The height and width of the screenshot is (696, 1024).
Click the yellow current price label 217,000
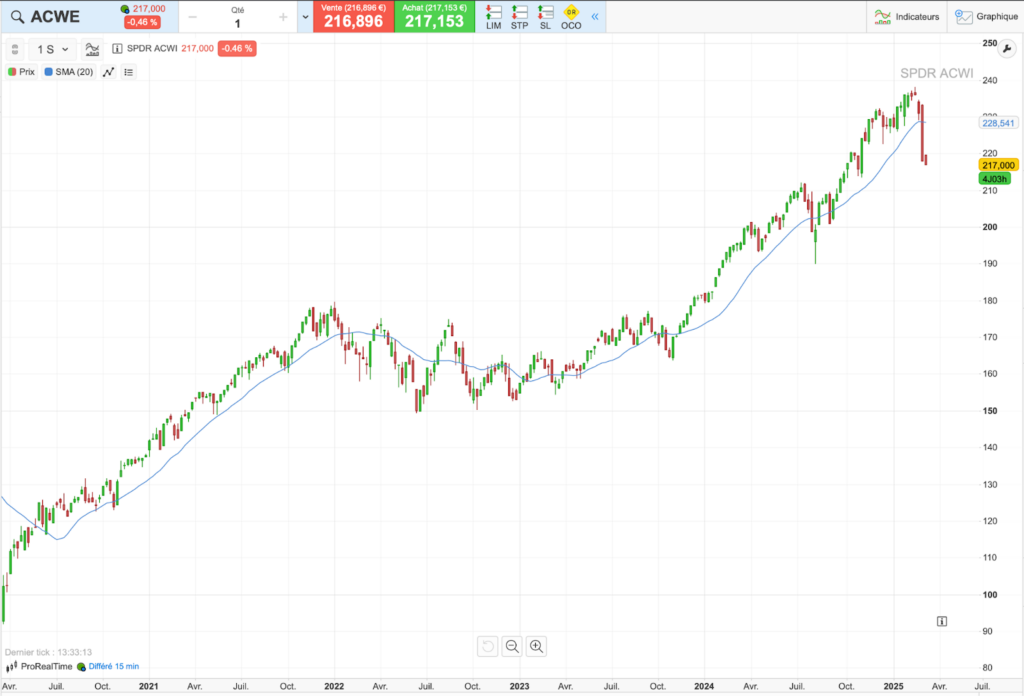pos(999,165)
